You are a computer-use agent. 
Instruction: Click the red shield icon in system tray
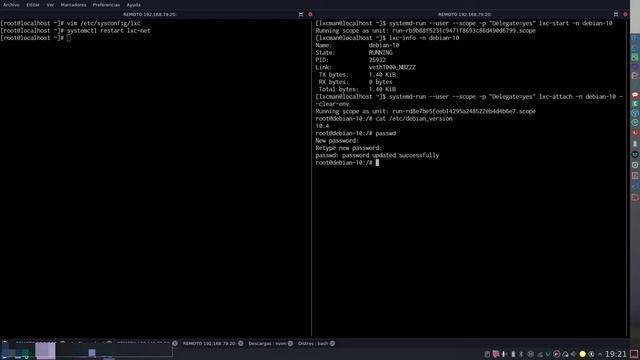(496, 354)
